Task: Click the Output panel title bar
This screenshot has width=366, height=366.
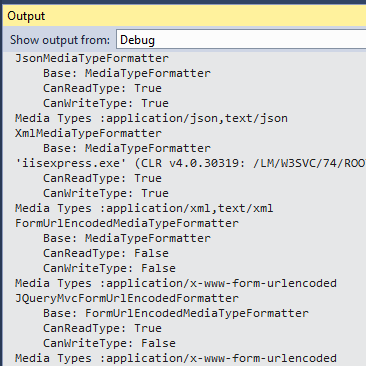Action: [184, 16]
